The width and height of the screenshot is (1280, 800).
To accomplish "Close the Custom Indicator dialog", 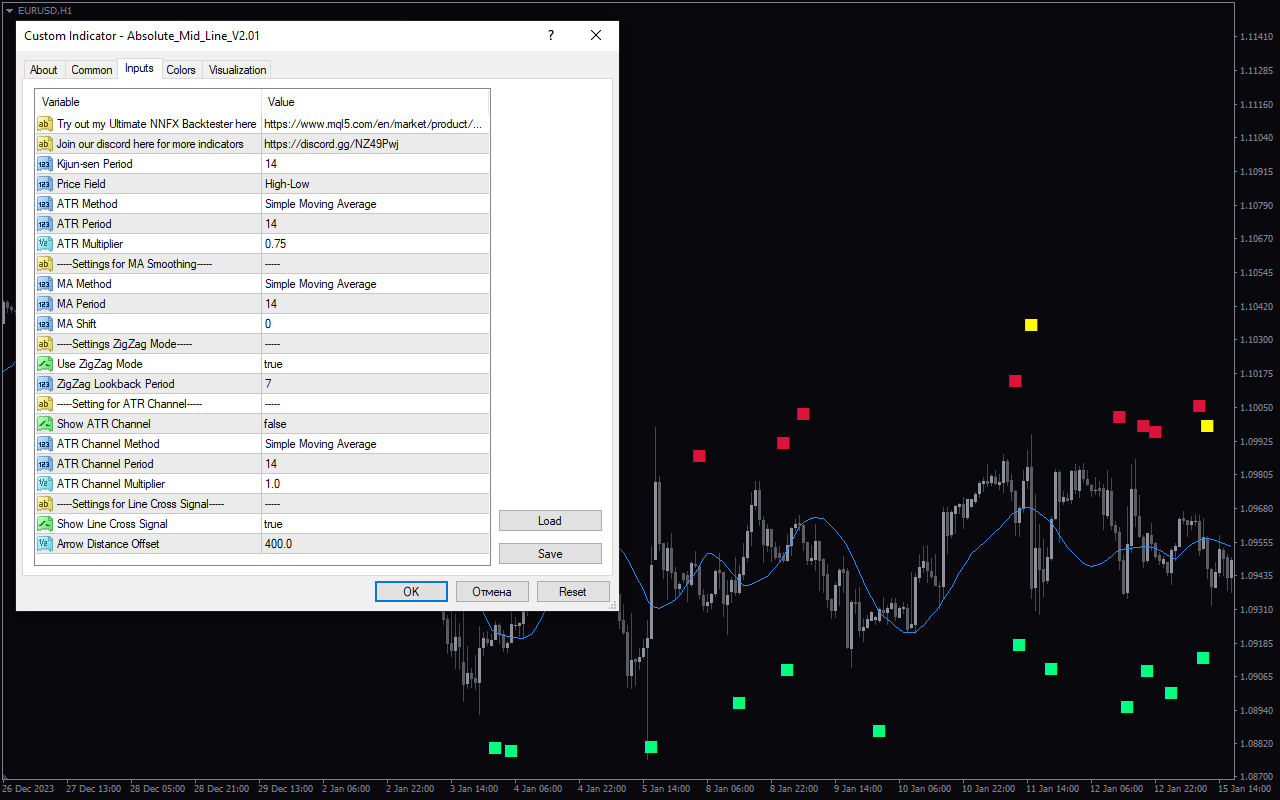I will [x=596, y=35].
